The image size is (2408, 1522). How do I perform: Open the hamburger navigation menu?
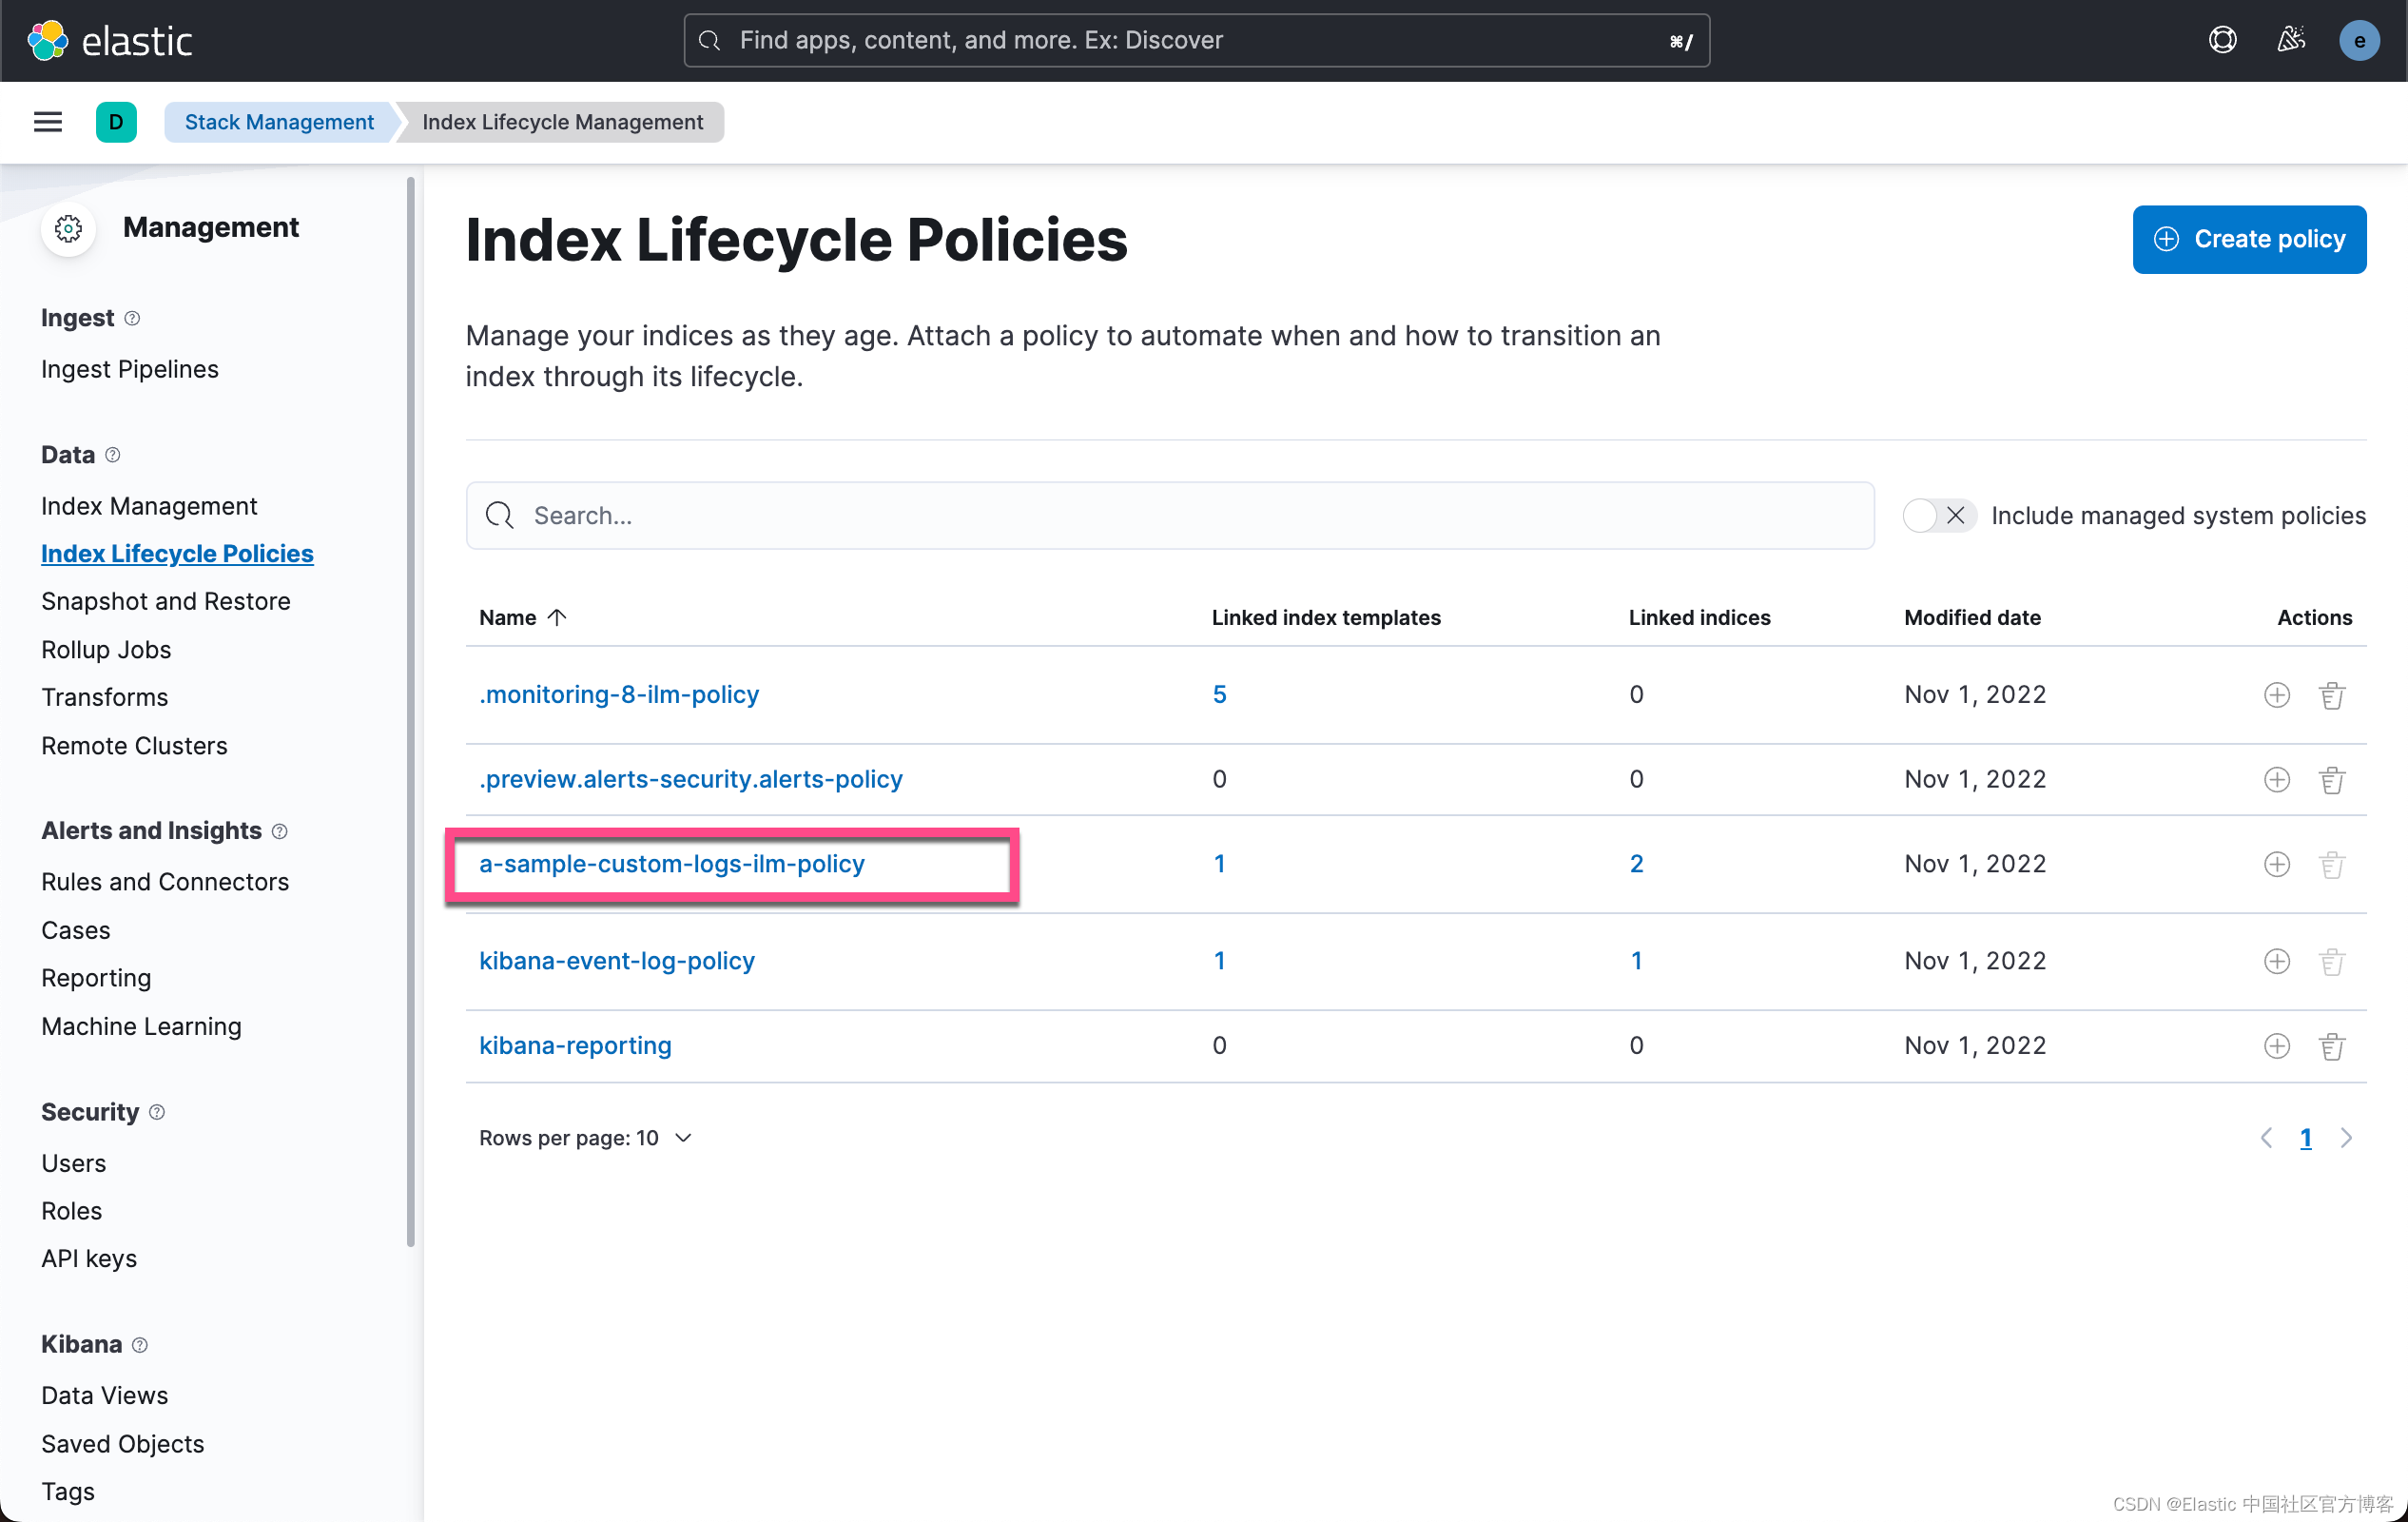pyautogui.click(x=47, y=122)
